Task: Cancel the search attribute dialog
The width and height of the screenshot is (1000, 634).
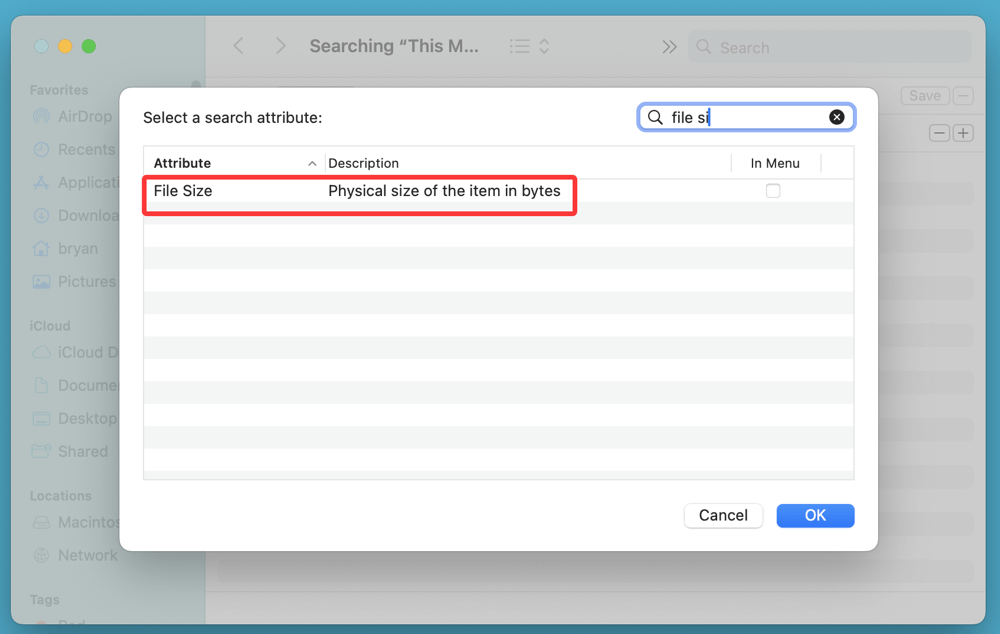Action: tap(723, 515)
